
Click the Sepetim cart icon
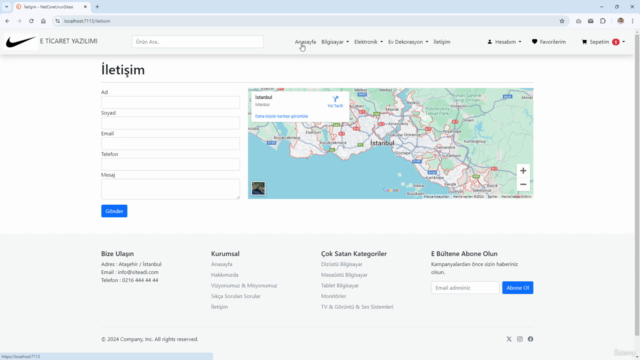(x=584, y=42)
